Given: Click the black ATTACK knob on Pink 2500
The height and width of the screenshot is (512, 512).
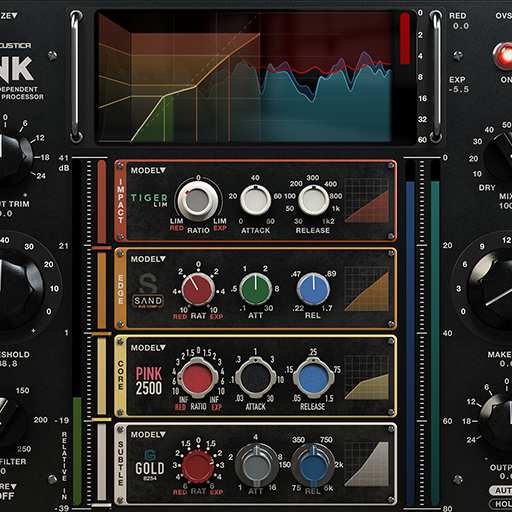Looking at the screenshot, I should 256,377.
